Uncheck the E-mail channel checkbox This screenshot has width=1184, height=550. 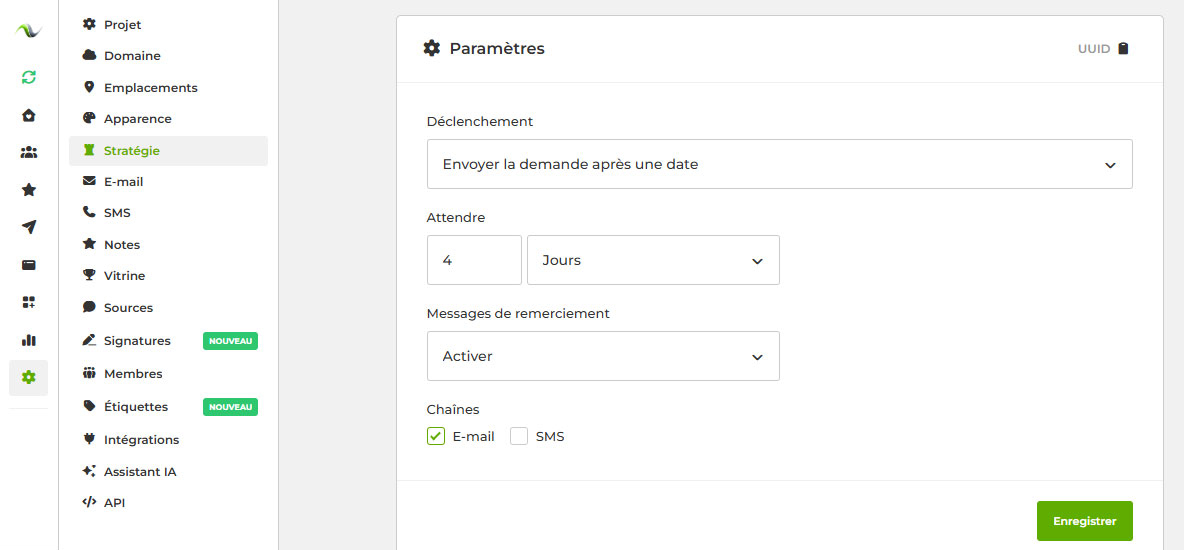point(436,436)
